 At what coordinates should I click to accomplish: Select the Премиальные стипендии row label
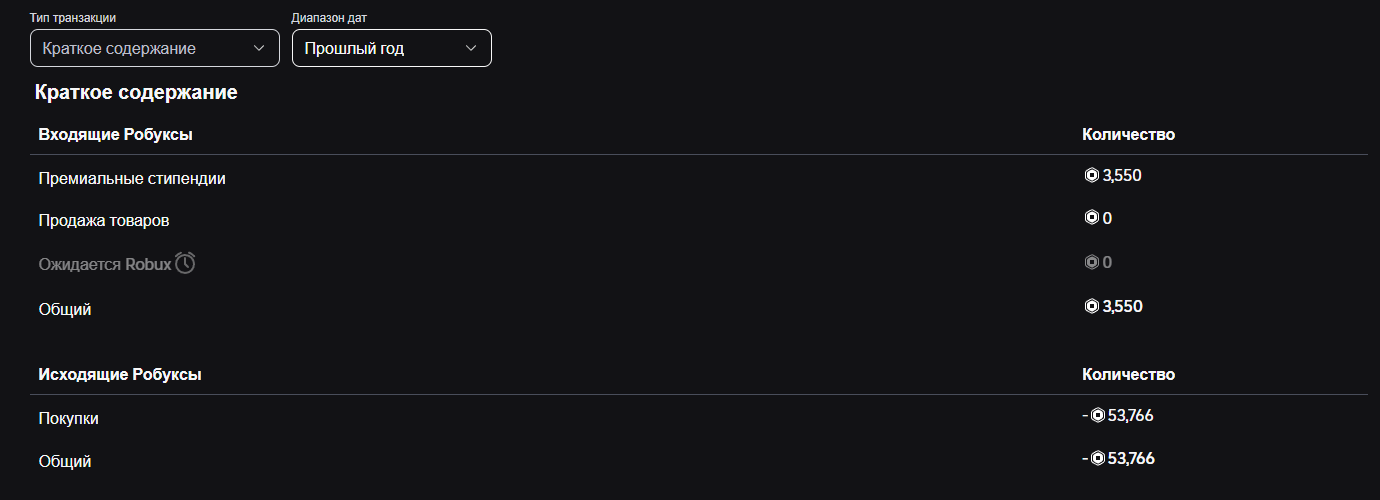tap(132, 178)
